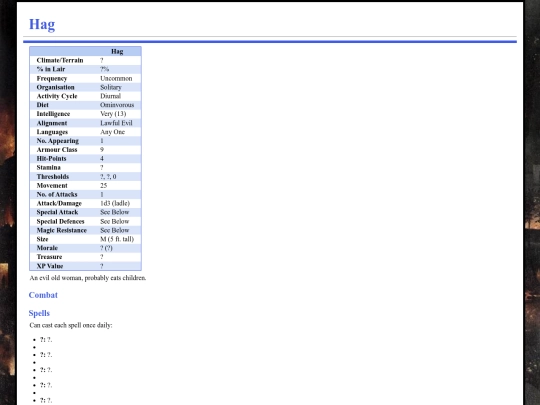This screenshot has height=405, width=540.
Task: Click the Climate/Terrain row label
Action: click(x=60, y=60)
